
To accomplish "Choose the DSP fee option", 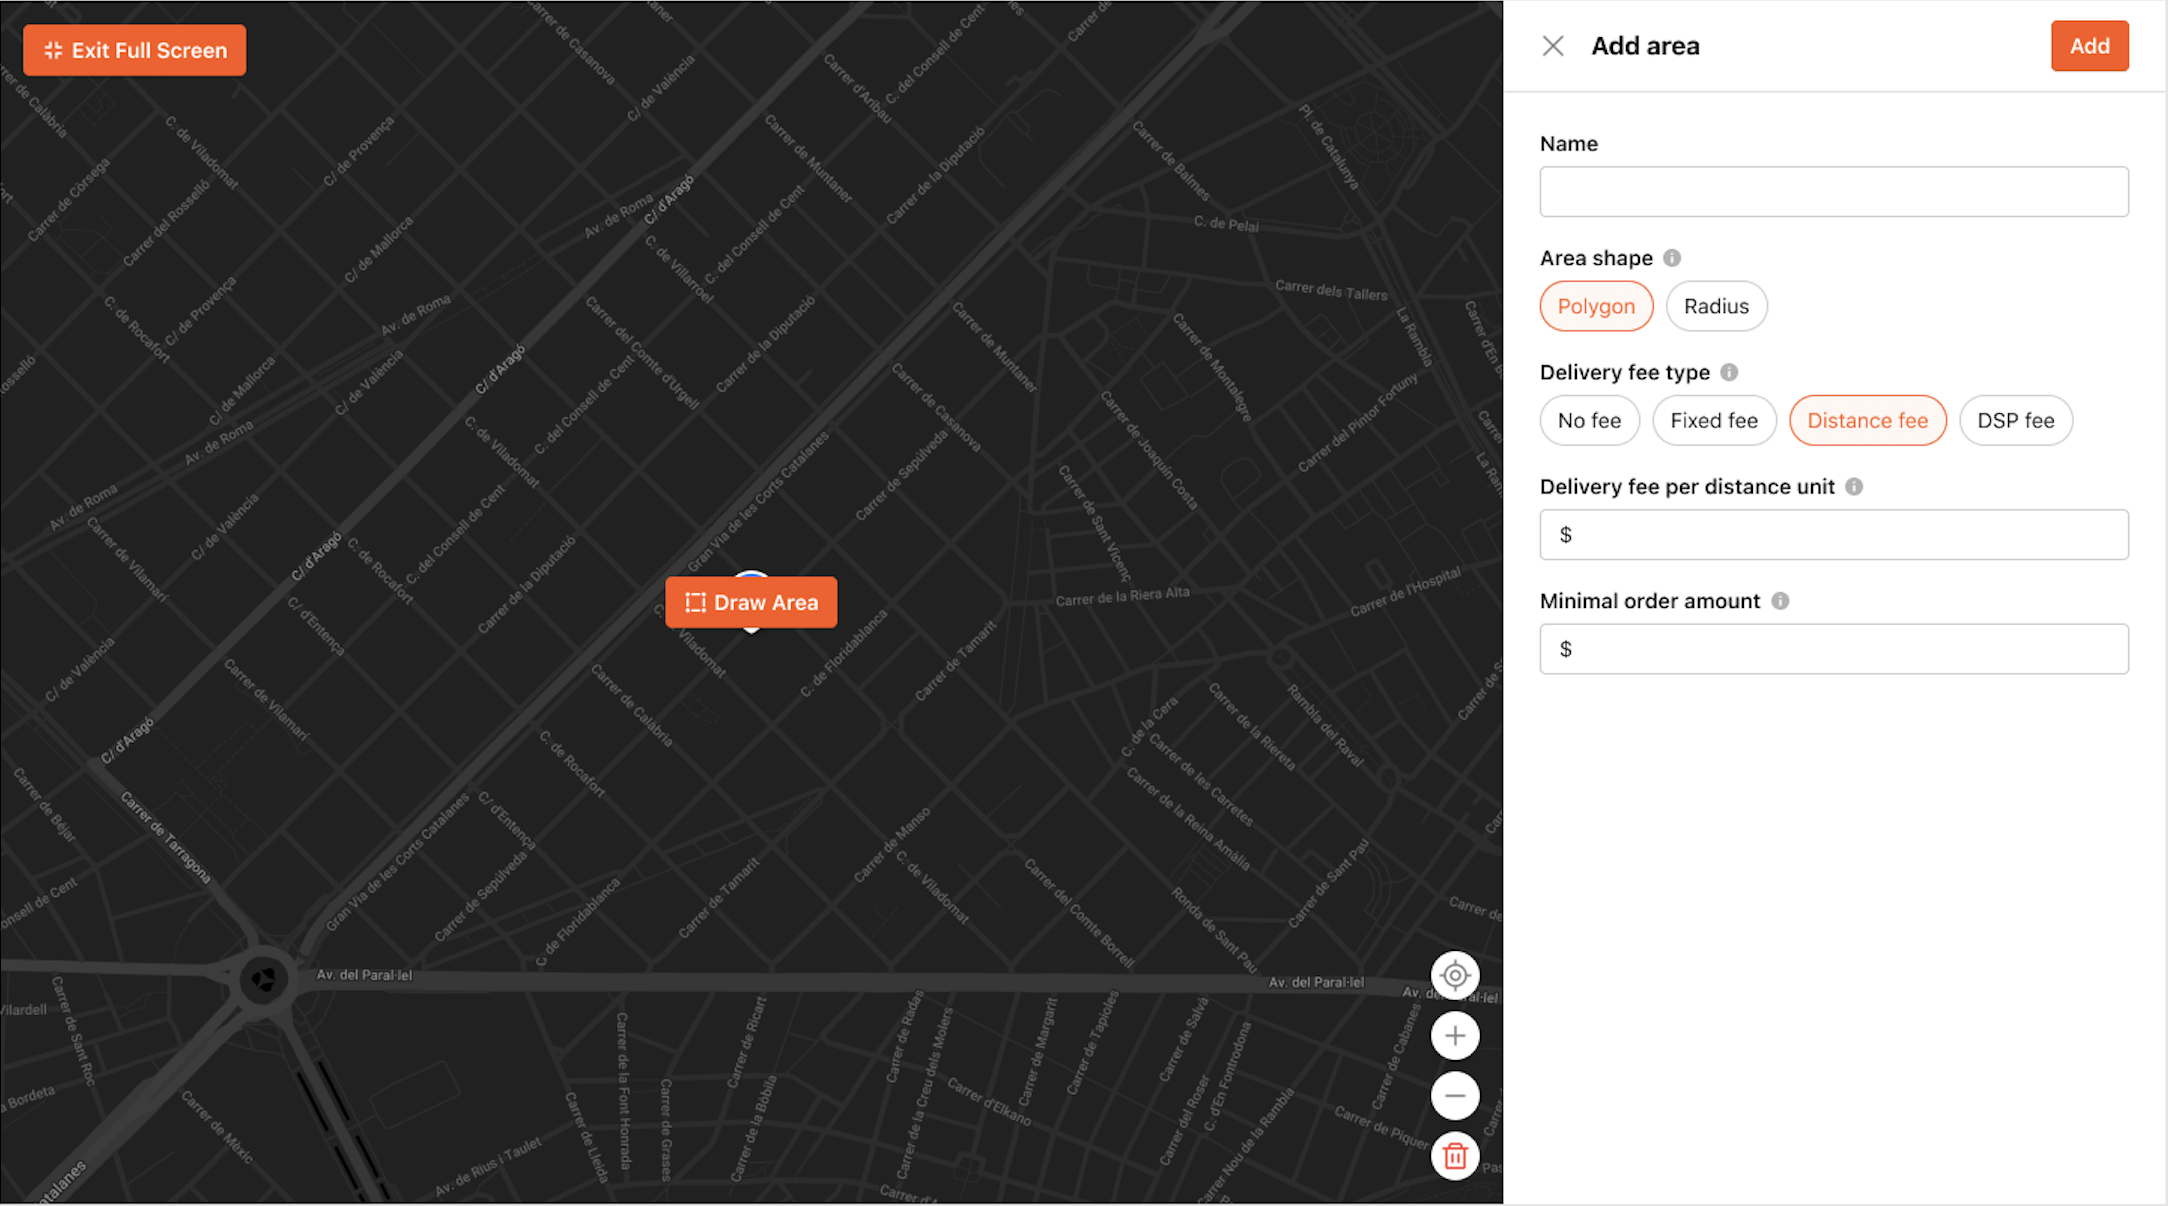I will tap(2015, 420).
